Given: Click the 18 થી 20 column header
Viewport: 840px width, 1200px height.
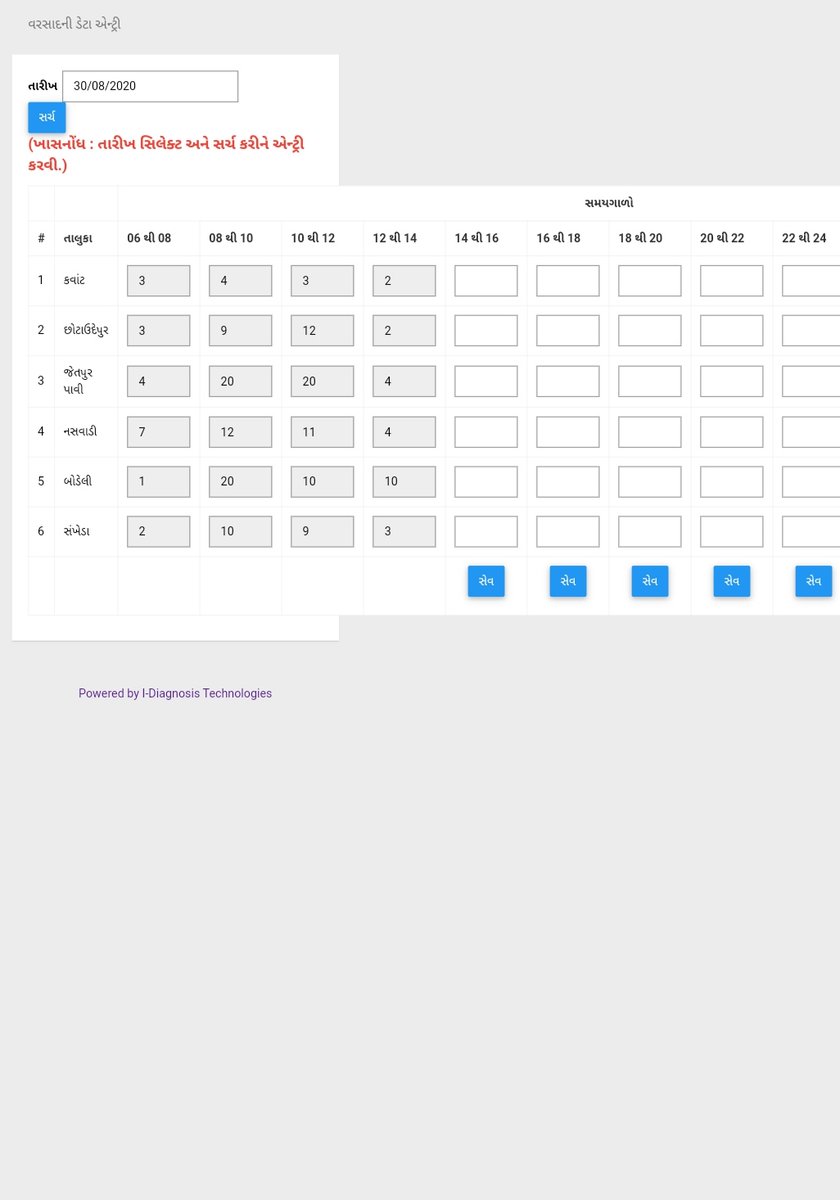Looking at the screenshot, I should (641, 239).
